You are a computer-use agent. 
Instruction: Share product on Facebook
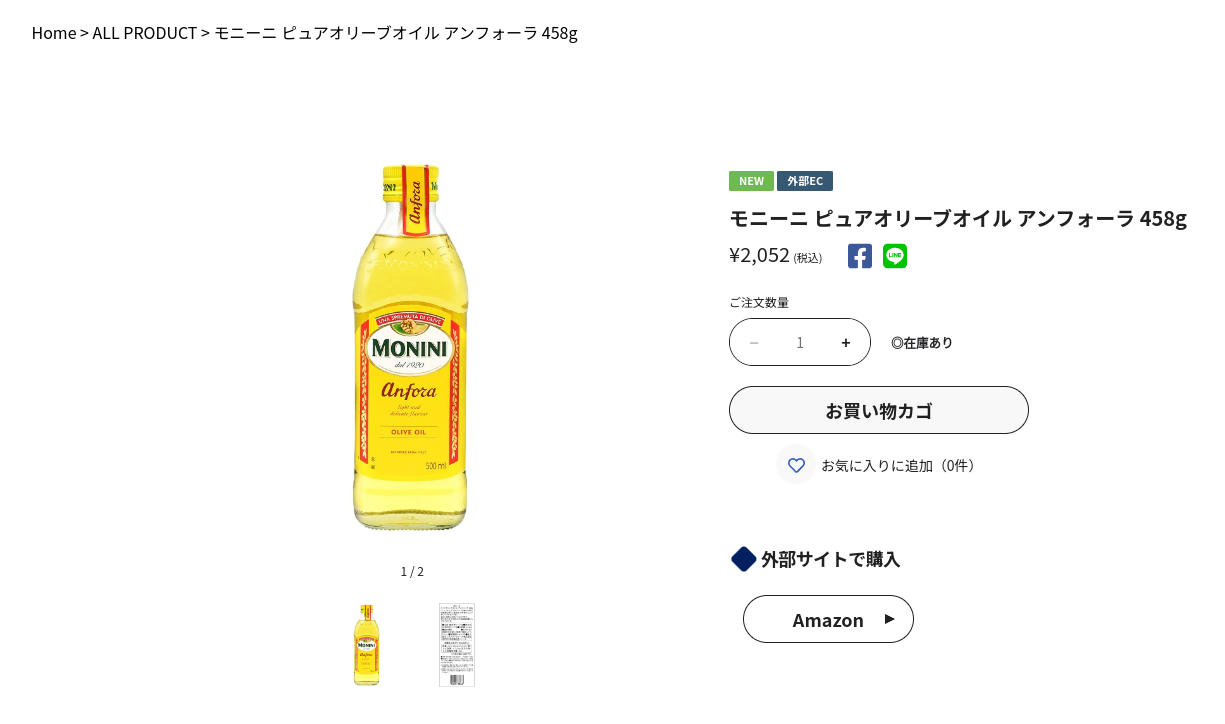pos(860,256)
